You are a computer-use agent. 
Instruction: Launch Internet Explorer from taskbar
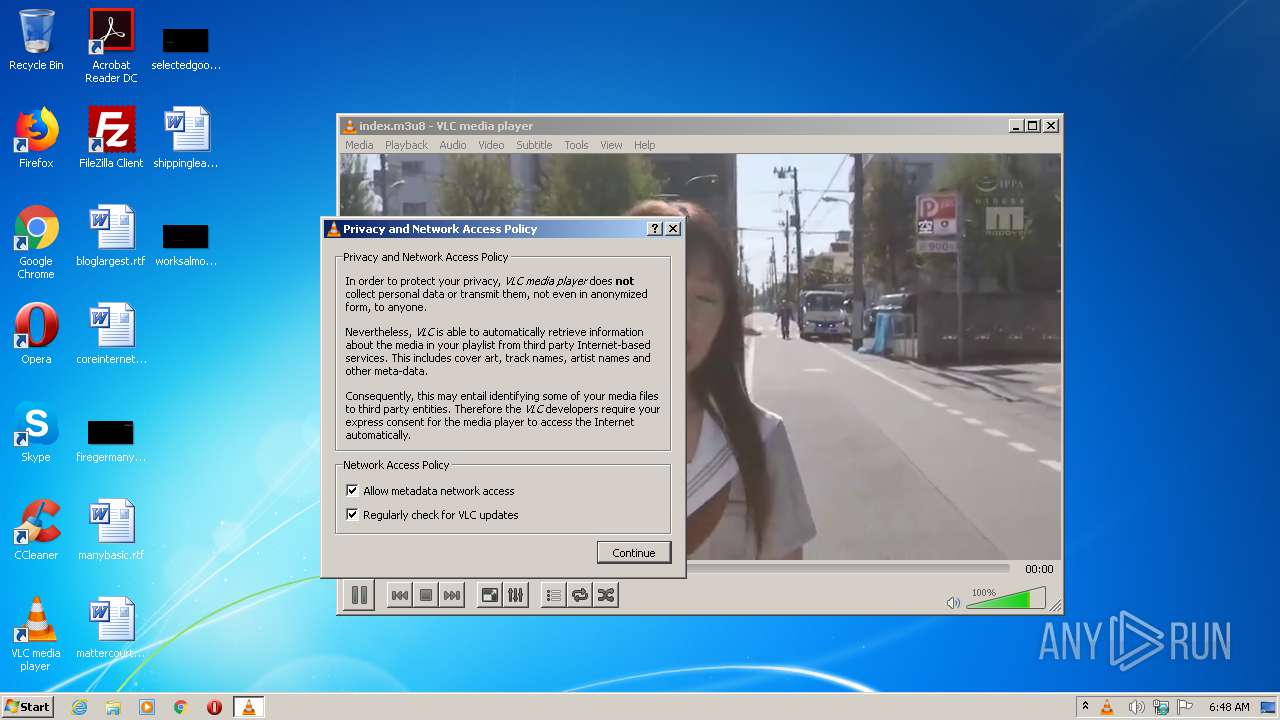(80, 707)
